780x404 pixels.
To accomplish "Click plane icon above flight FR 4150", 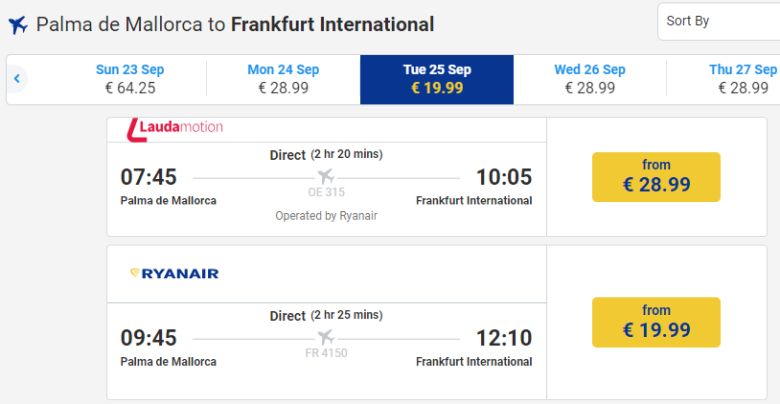I will pos(326,337).
